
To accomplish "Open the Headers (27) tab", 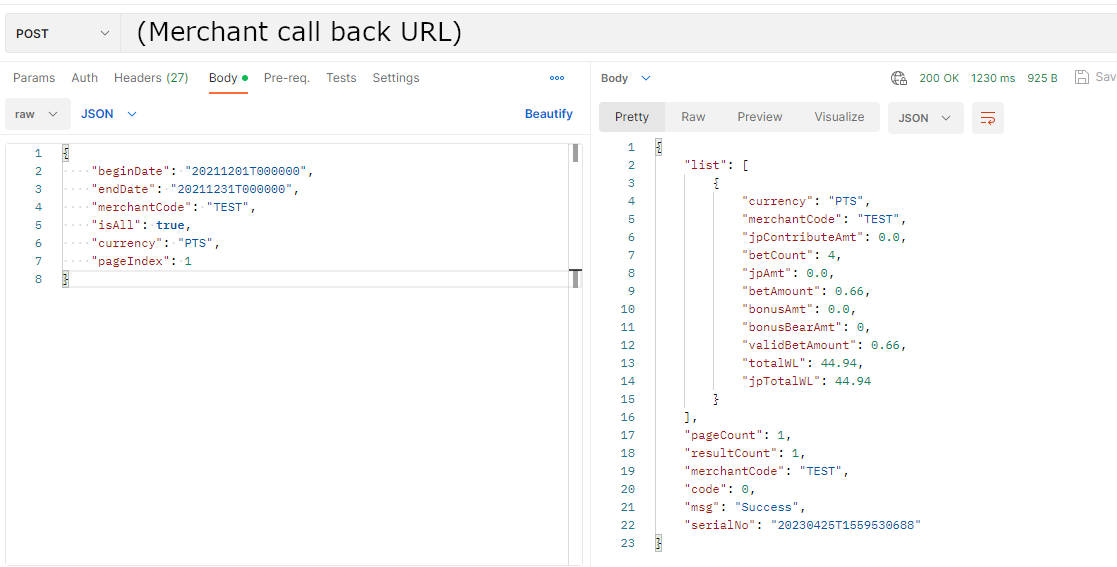I will (151, 78).
